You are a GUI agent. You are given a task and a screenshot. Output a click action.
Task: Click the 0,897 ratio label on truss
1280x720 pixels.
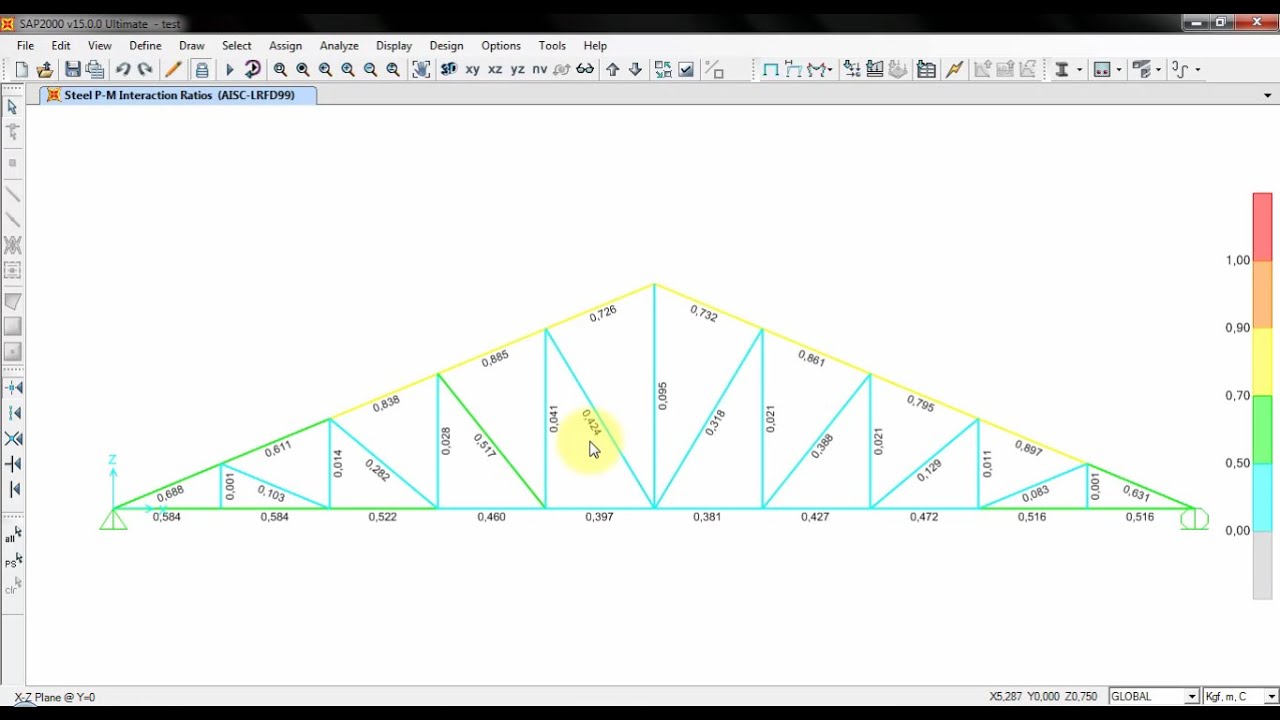[1028, 447]
